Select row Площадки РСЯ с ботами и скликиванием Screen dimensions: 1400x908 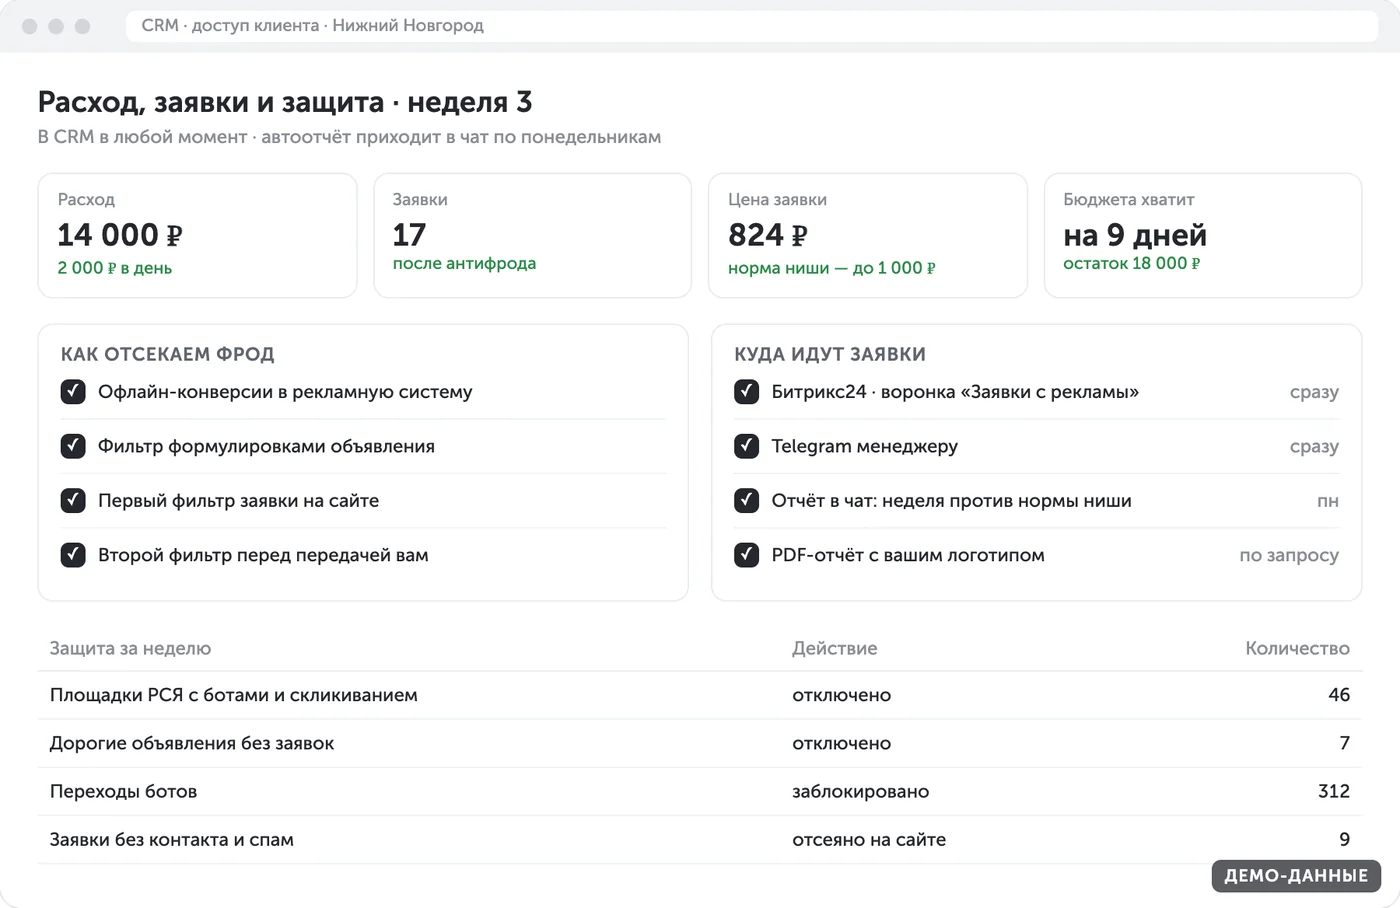click(x=700, y=695)
